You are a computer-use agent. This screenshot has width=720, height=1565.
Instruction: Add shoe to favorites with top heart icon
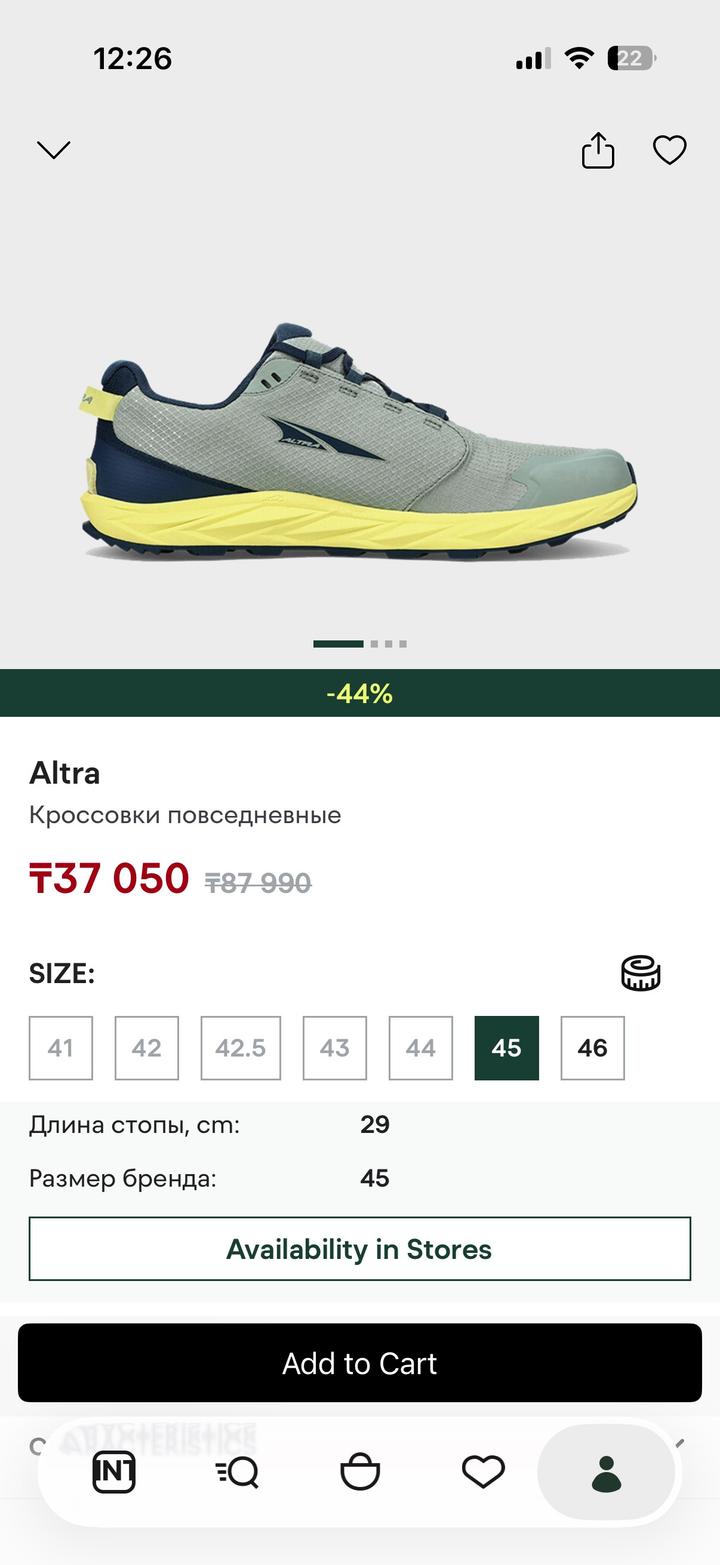click(x=669, y=150)
